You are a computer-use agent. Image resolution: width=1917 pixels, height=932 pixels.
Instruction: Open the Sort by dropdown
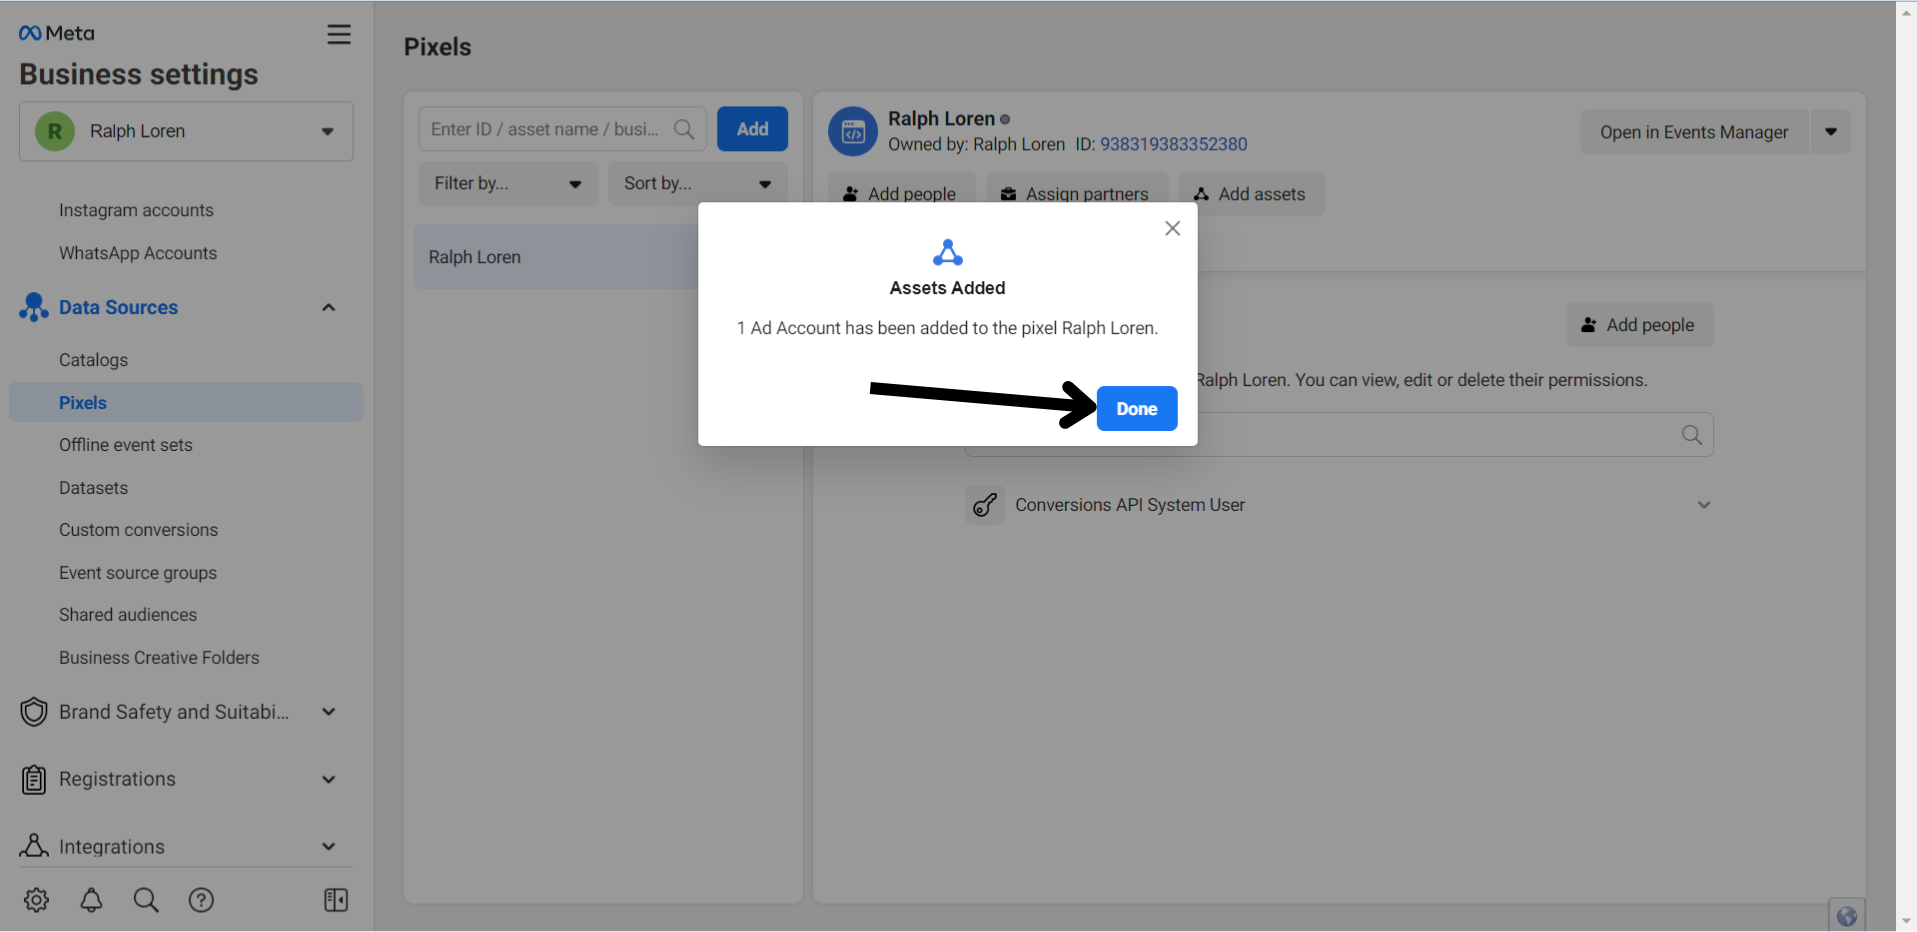pyautogui.click(x=698, y=184)
